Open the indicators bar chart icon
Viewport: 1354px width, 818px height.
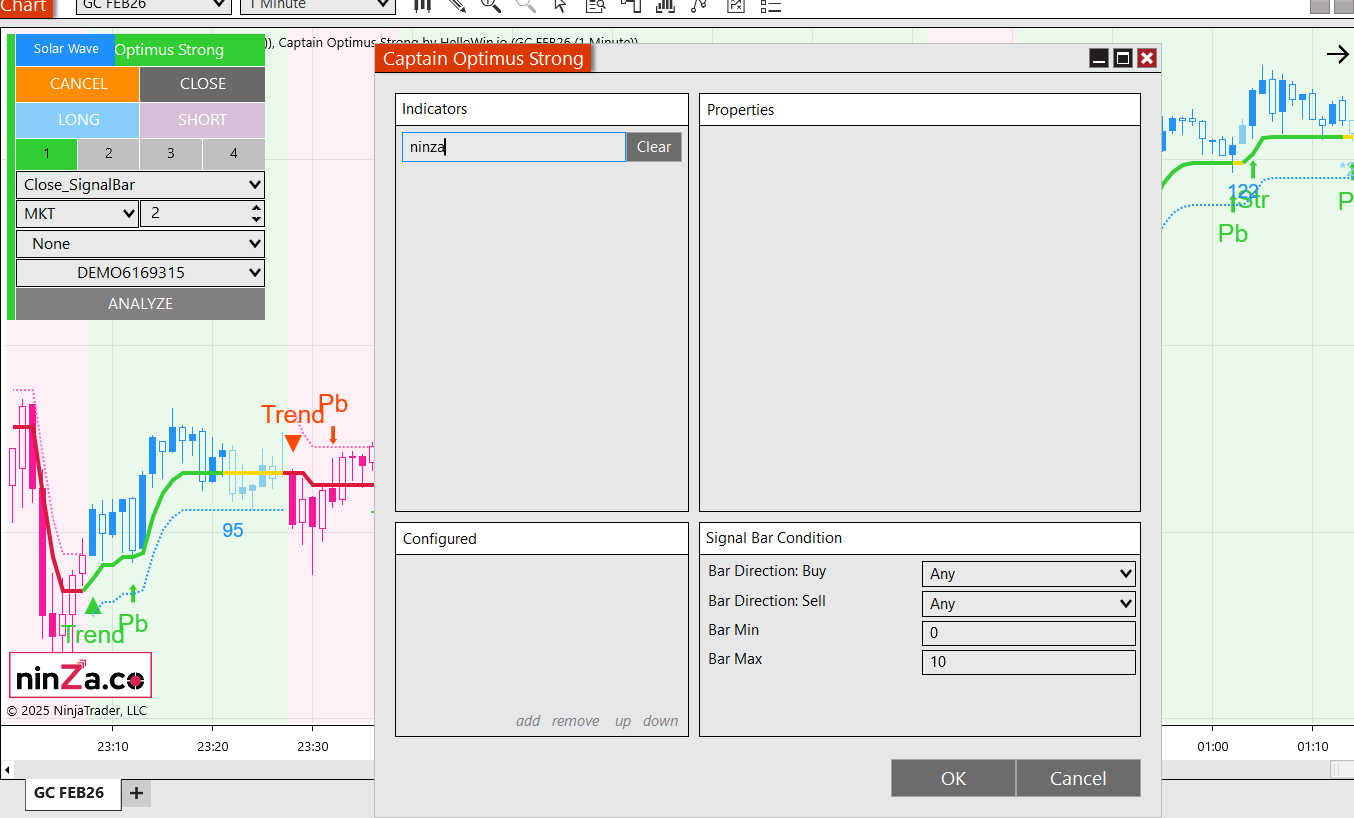tap(665, 6)
